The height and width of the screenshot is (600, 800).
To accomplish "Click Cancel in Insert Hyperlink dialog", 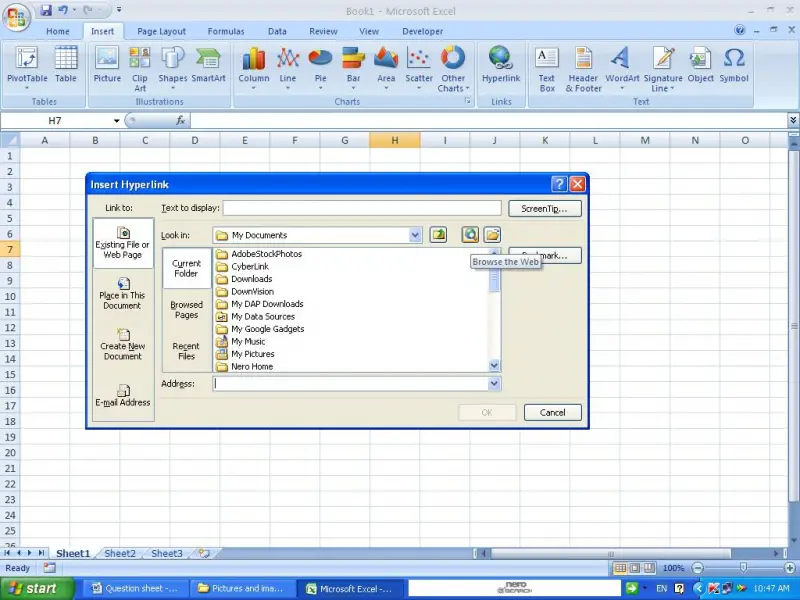I will click(553, 412).
